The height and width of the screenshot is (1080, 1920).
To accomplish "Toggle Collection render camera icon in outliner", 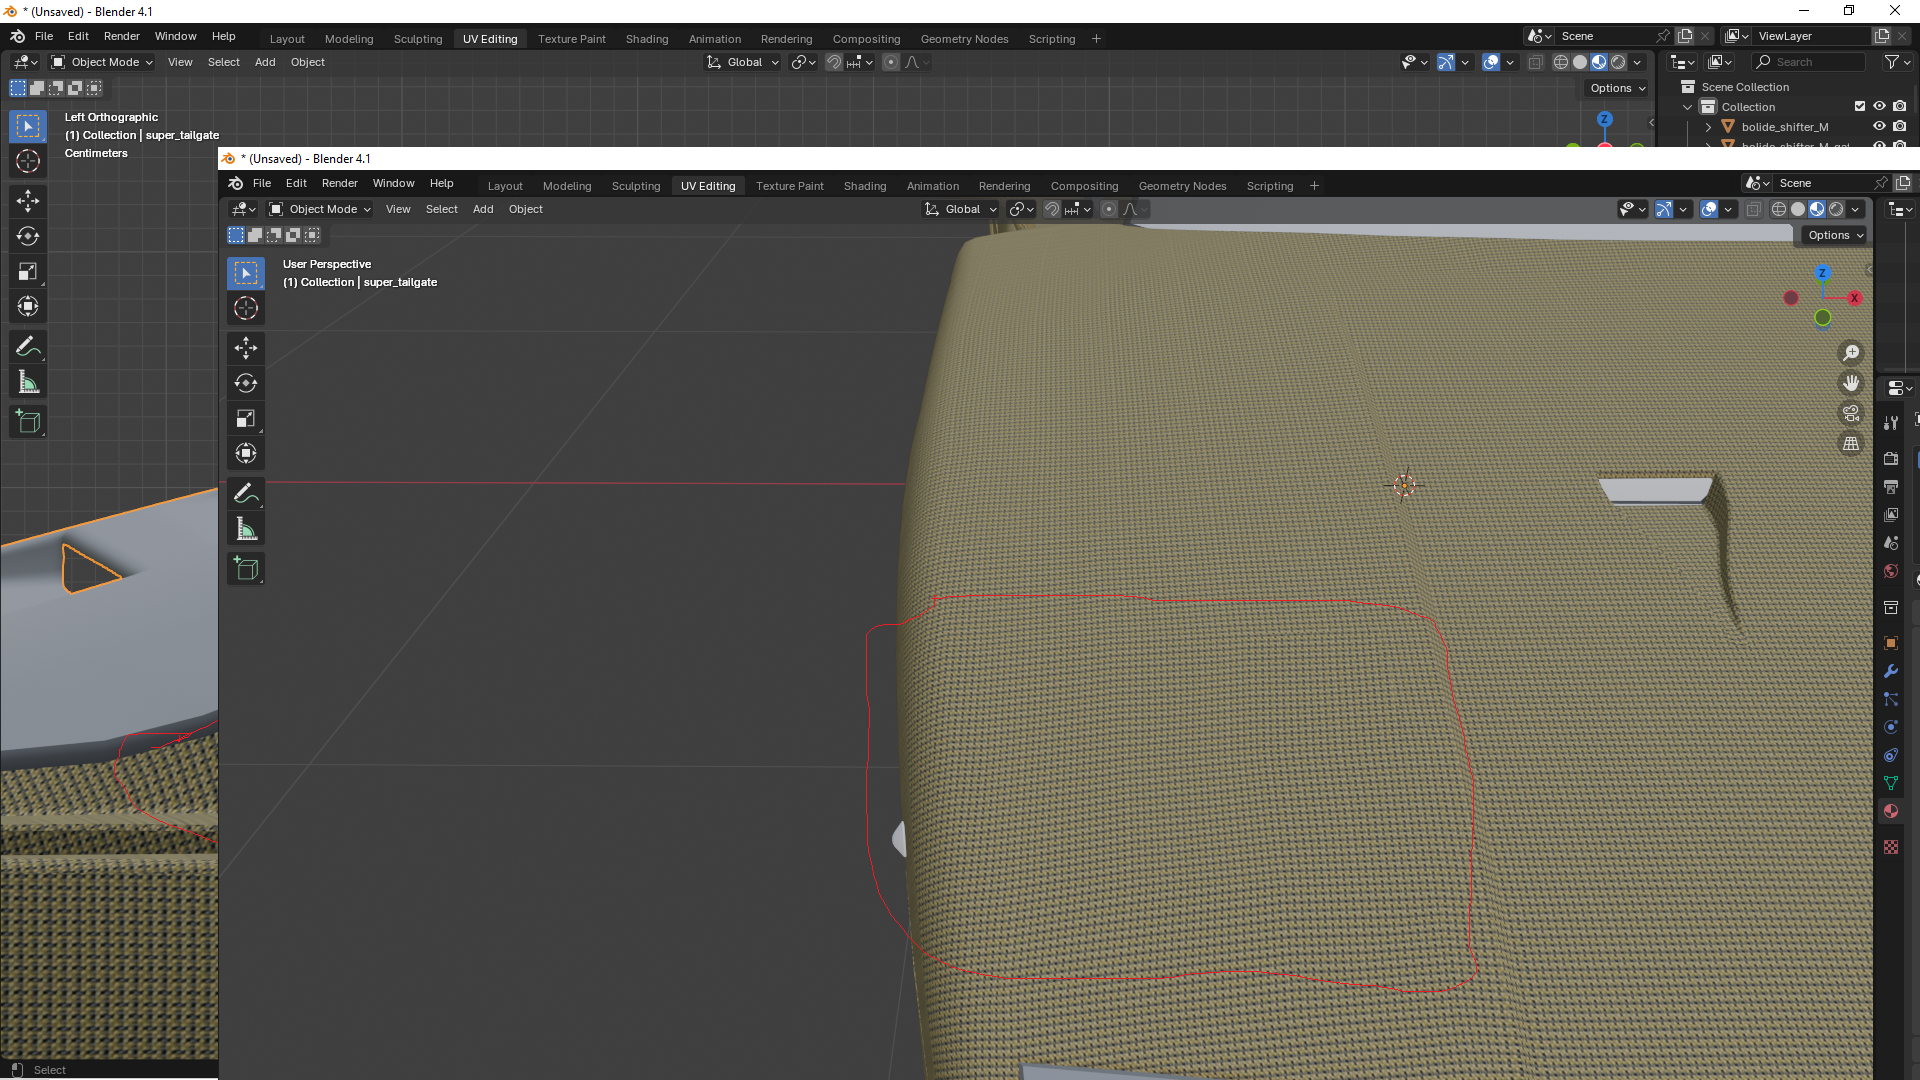I will [1900, 107].
